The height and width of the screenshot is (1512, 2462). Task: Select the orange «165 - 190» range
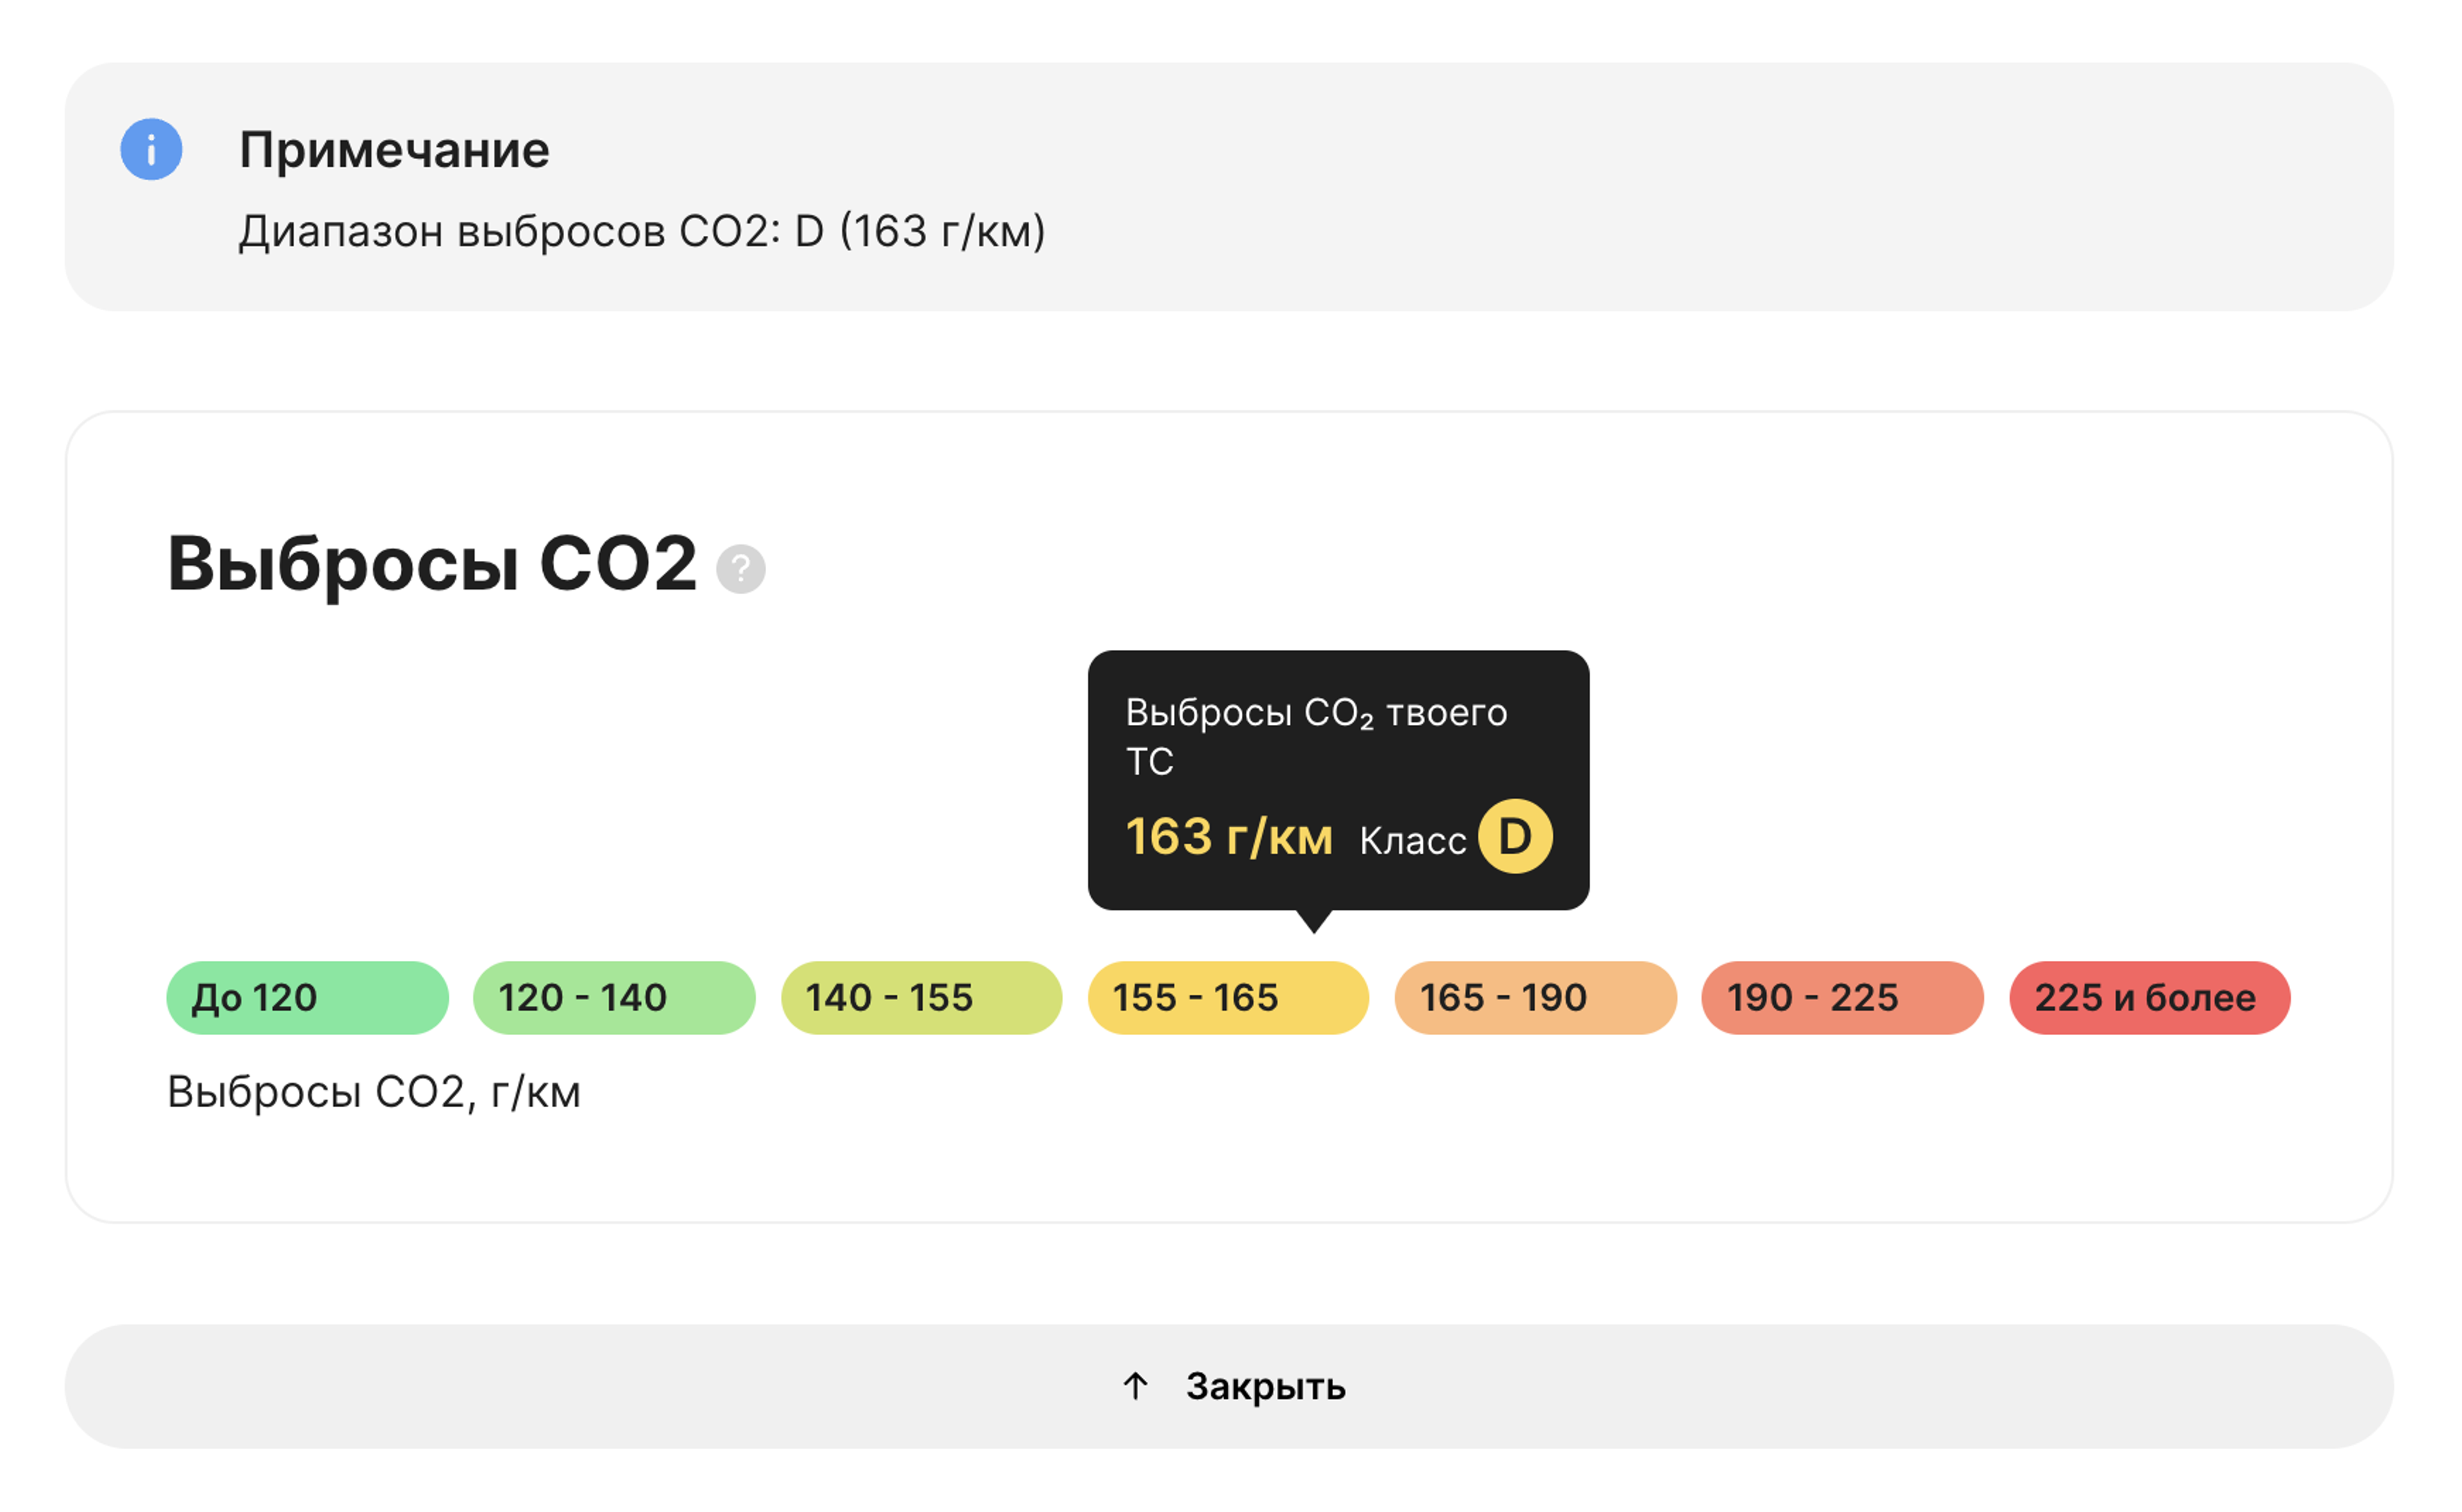click(x=1534, y=998)
